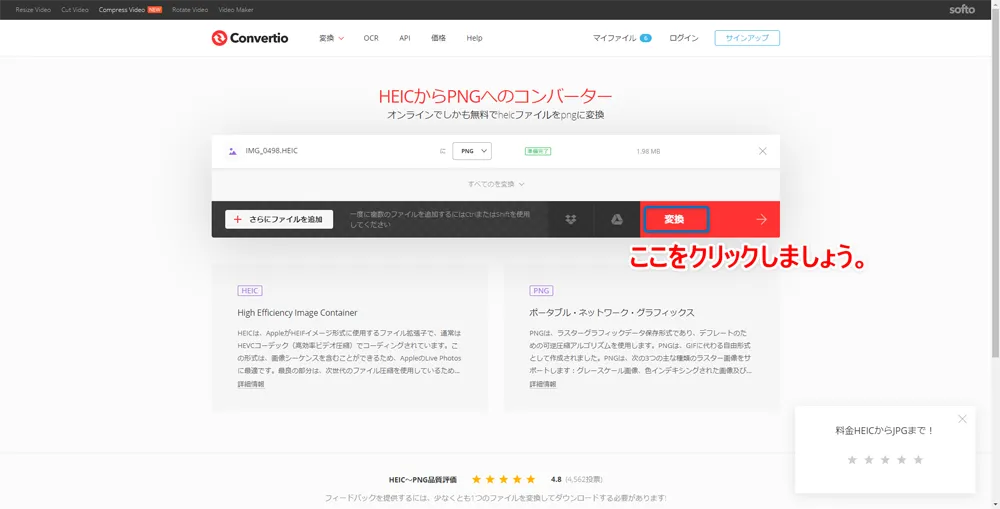Rate two stars in the popup
The width and height of the screenshot is (1000, 509).
pyautogui.click(x=869, y=460)
